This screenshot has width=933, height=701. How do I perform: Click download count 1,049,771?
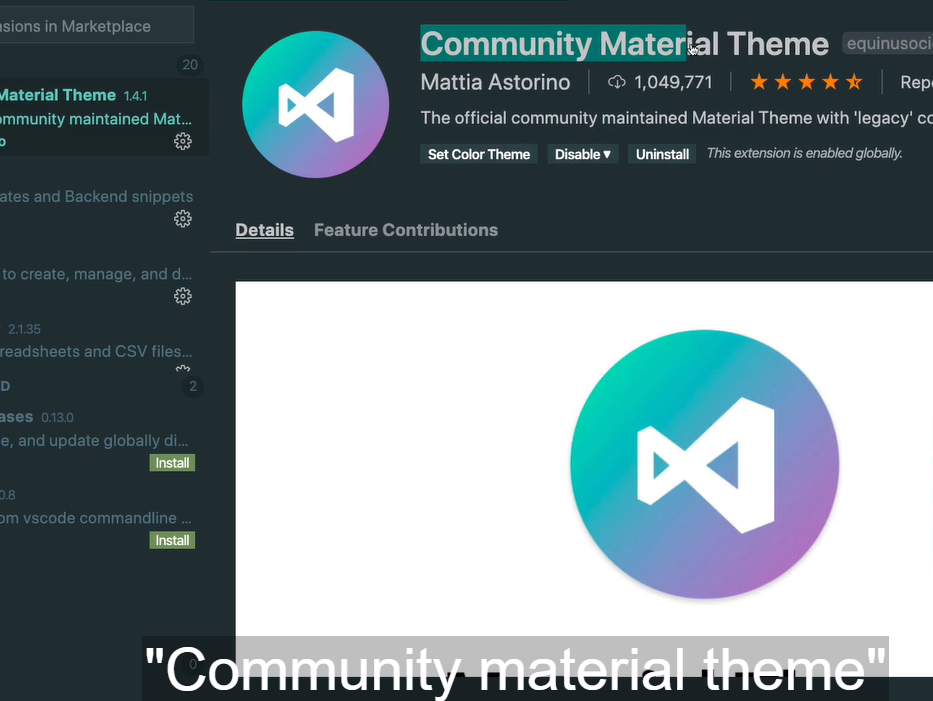pos(673,82)
